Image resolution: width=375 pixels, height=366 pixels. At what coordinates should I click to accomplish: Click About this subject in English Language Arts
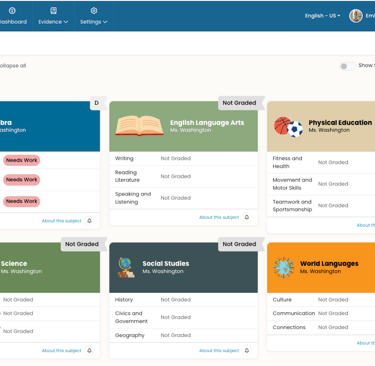point(219,217)
